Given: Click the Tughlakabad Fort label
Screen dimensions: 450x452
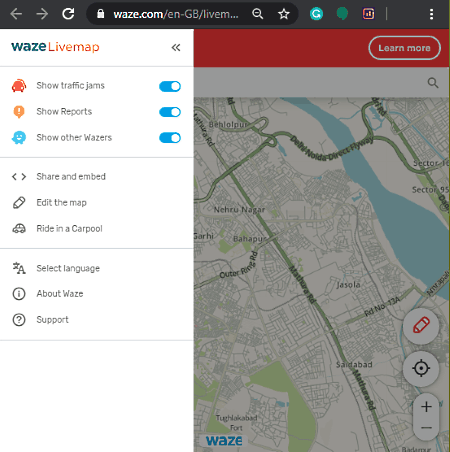Looking at the screenshot, I should pos(236,423).
